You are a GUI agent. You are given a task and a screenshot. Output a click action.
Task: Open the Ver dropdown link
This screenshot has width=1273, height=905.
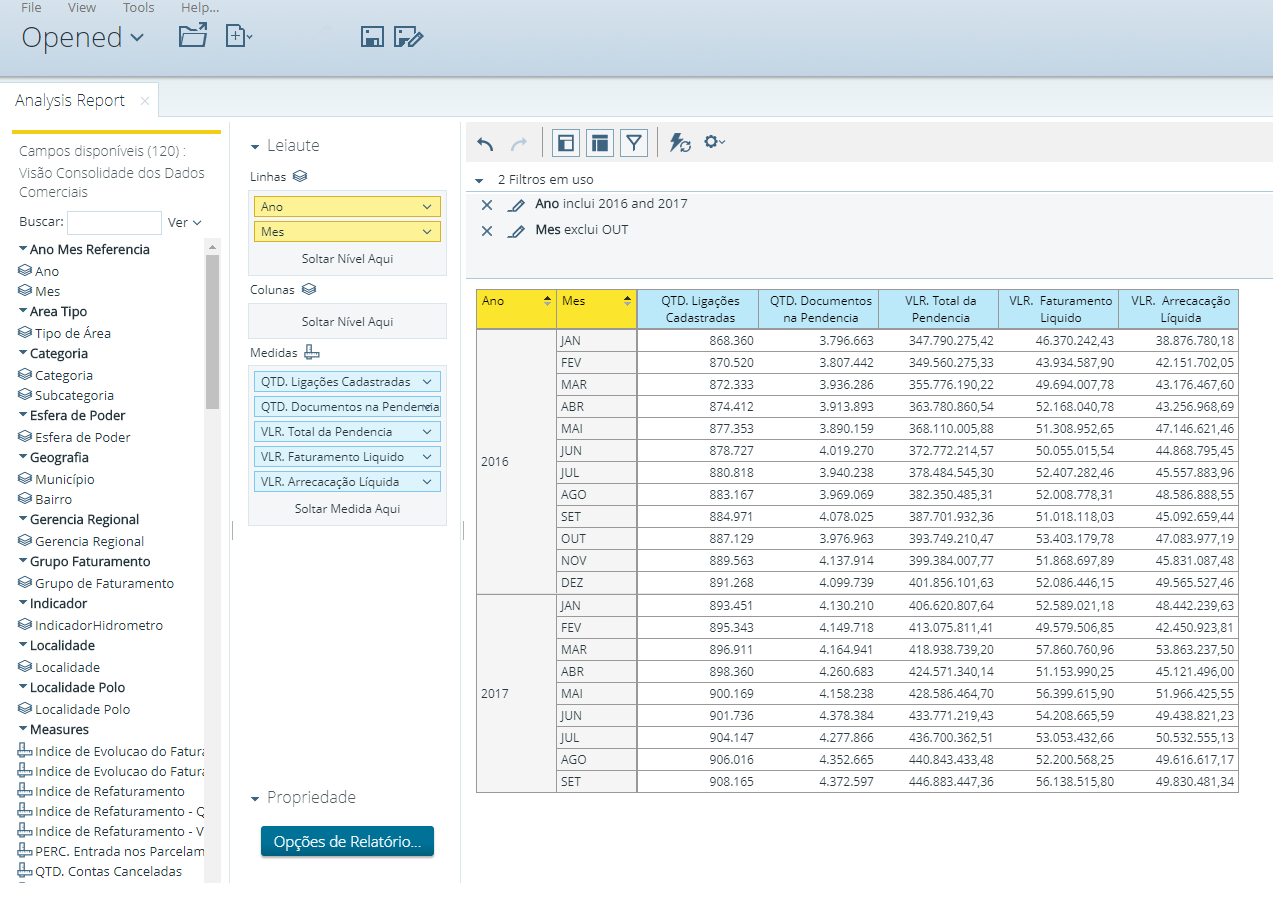tap(184, 223)
